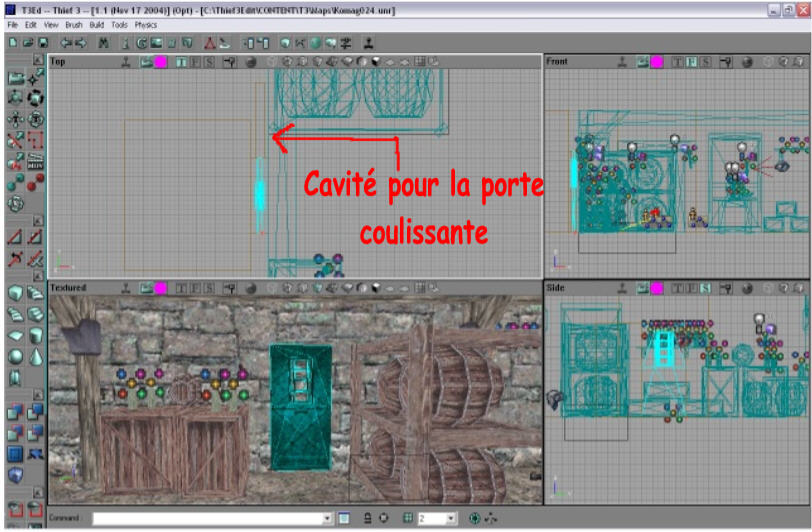Image resolution: width=812 pixels, height=532 pixels.
Task: Click the Top viewport title label
Action: (57, 62)
